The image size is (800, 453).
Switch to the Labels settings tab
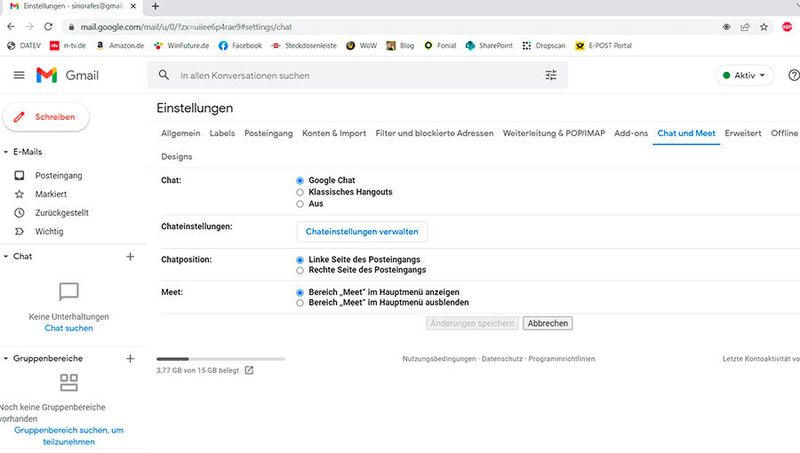click(x=222, y=133)
